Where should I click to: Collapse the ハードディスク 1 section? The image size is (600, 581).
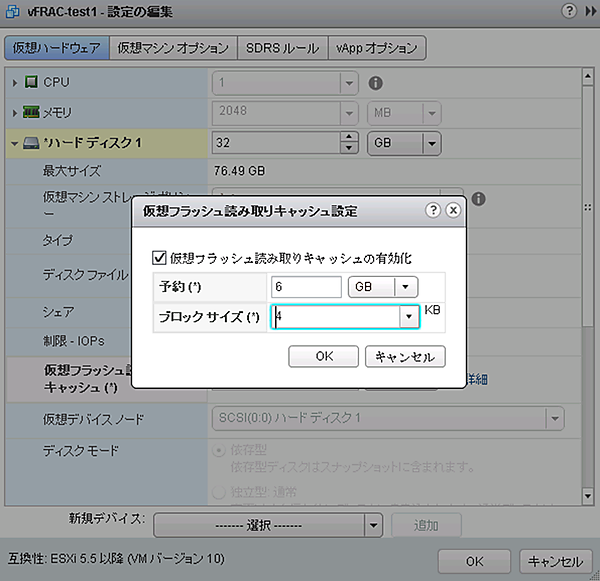[x=15, y=144]
